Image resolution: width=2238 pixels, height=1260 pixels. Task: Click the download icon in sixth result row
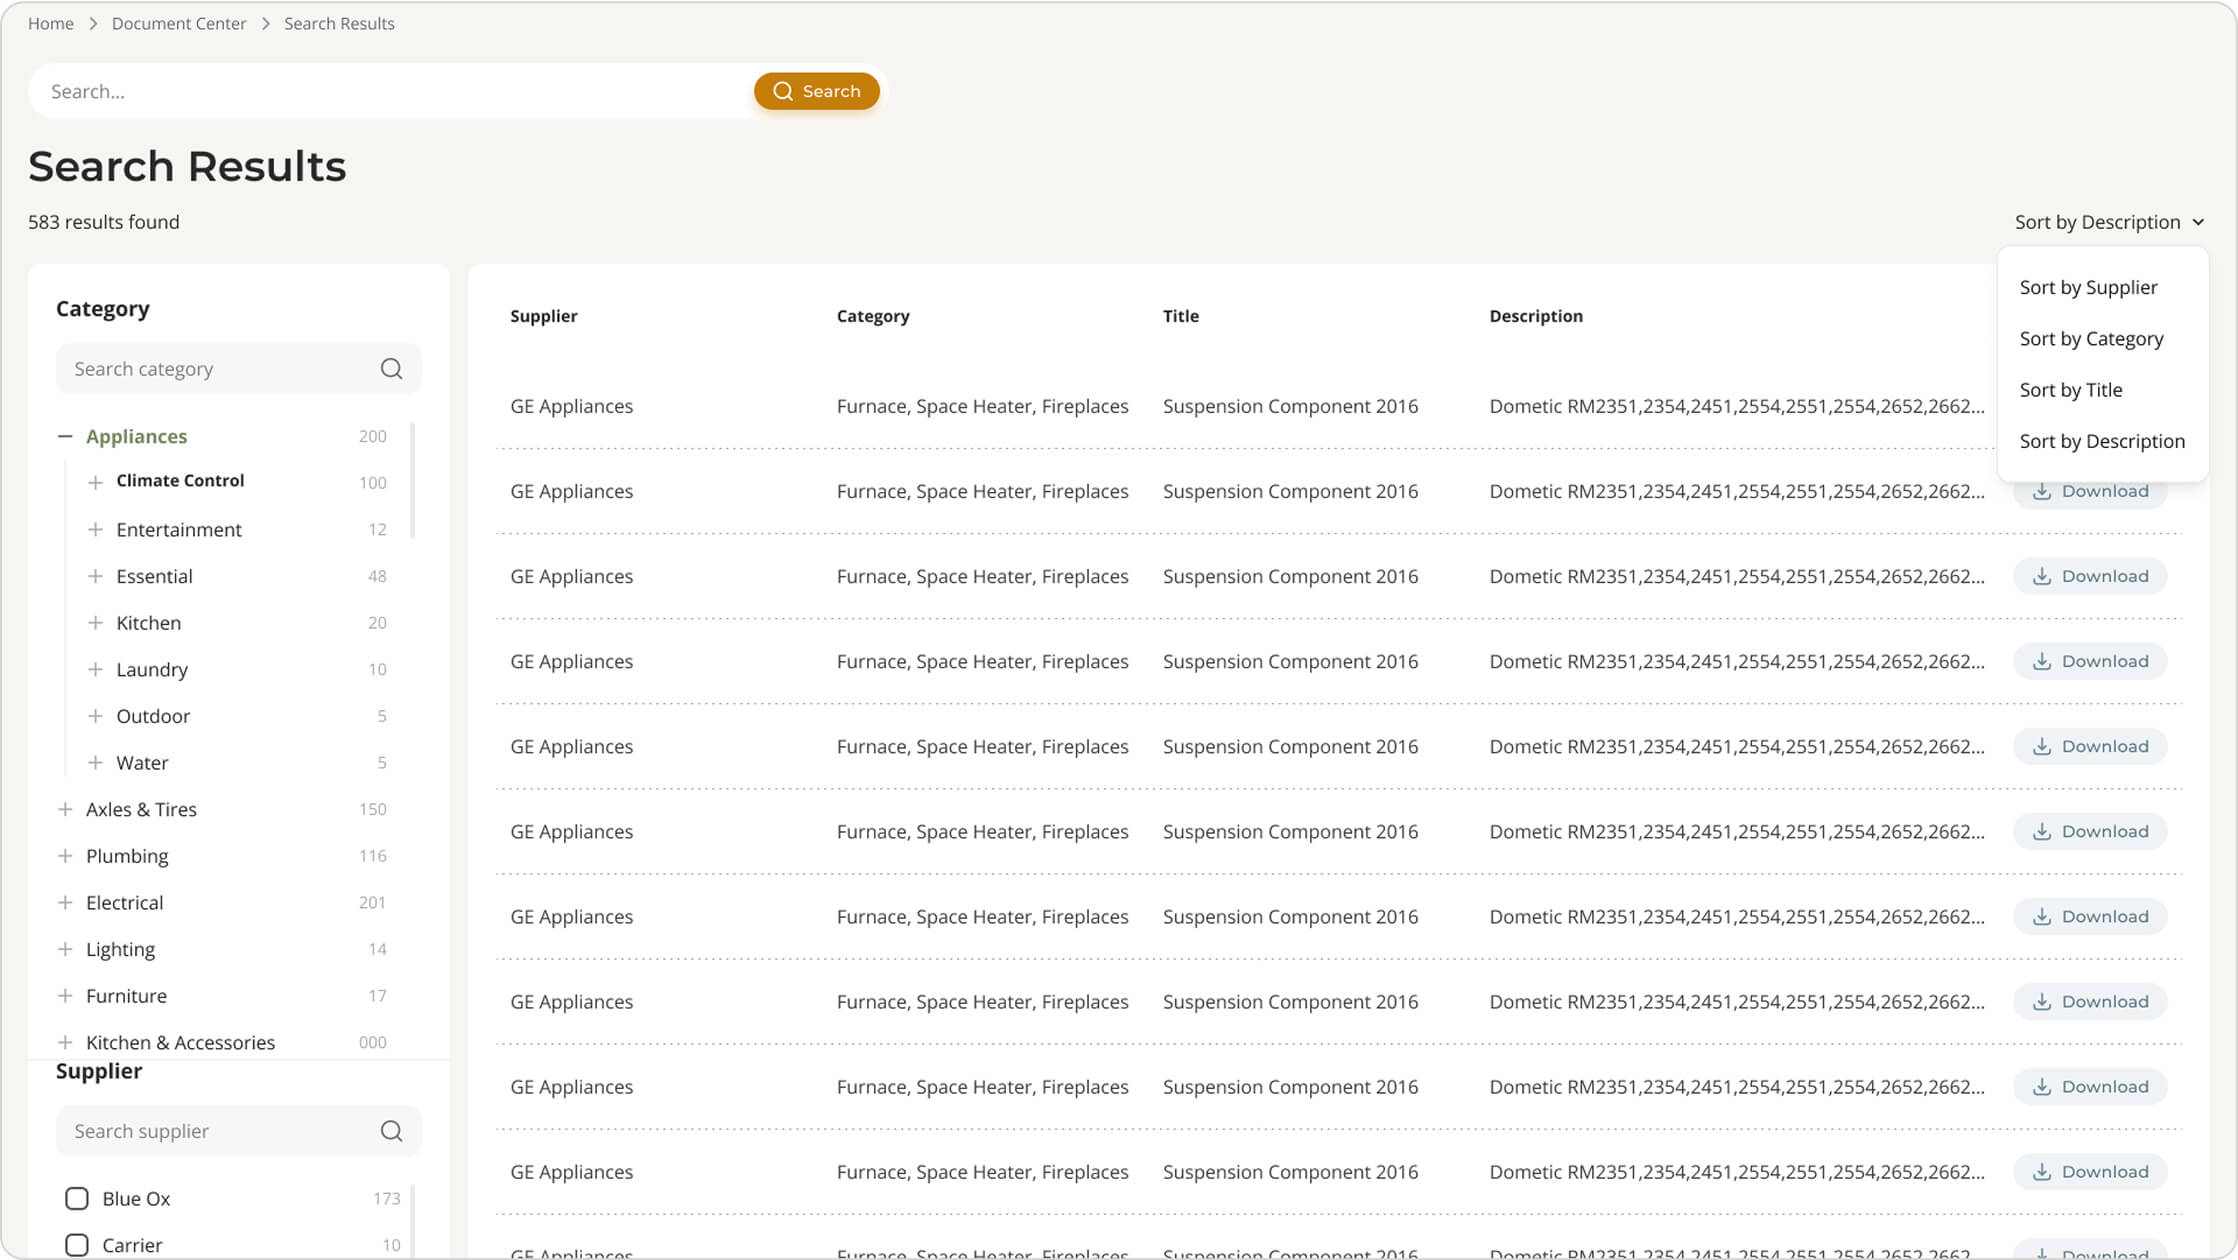tap(2042, 831)
